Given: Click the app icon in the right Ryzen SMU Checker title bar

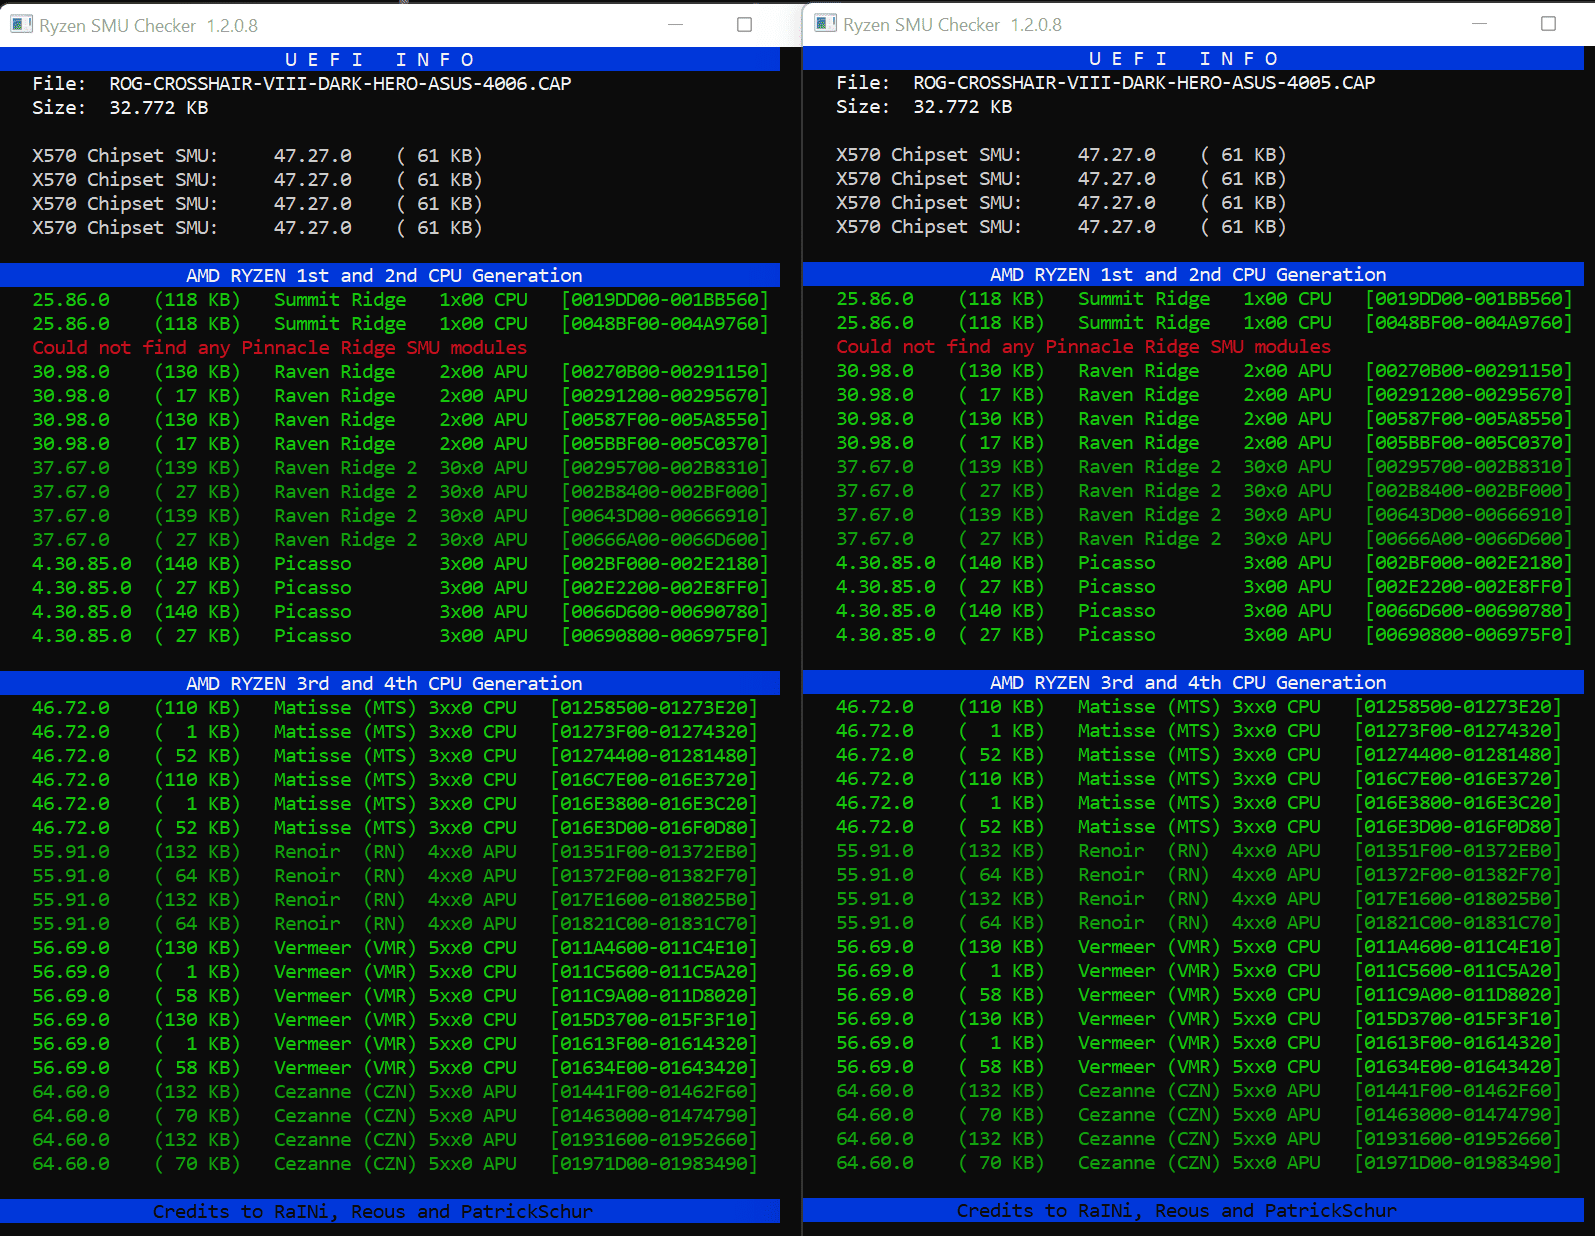Looking at the screenshot, I should coord(825,23).
